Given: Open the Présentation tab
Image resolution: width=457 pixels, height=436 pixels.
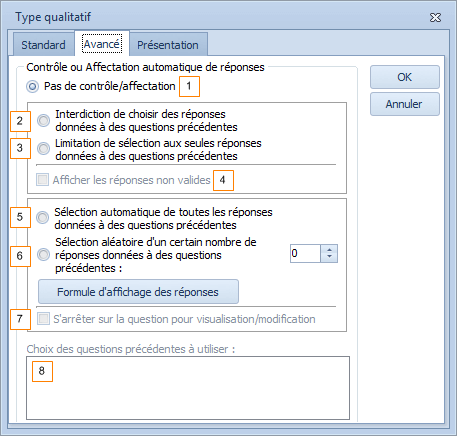Looking at the screenshot, I should tap(168, 45).
